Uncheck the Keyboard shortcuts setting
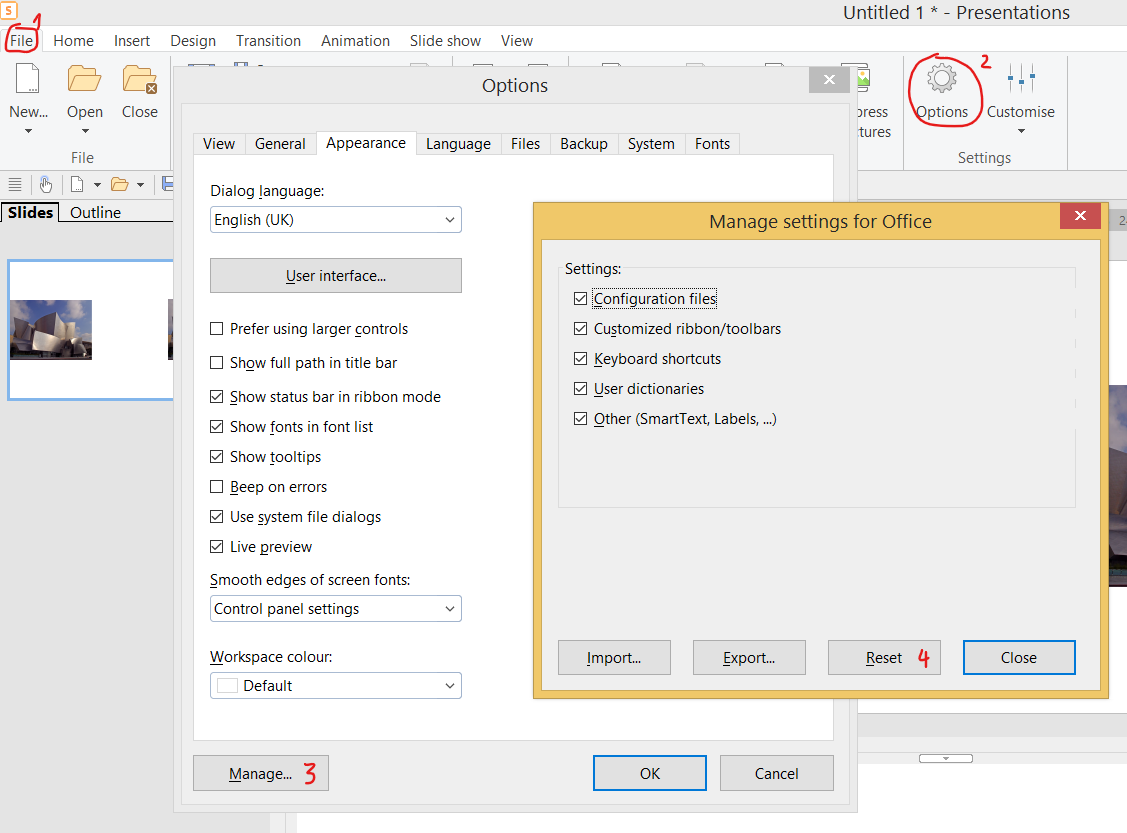The image size is (1127, 833). coord(581,359)
